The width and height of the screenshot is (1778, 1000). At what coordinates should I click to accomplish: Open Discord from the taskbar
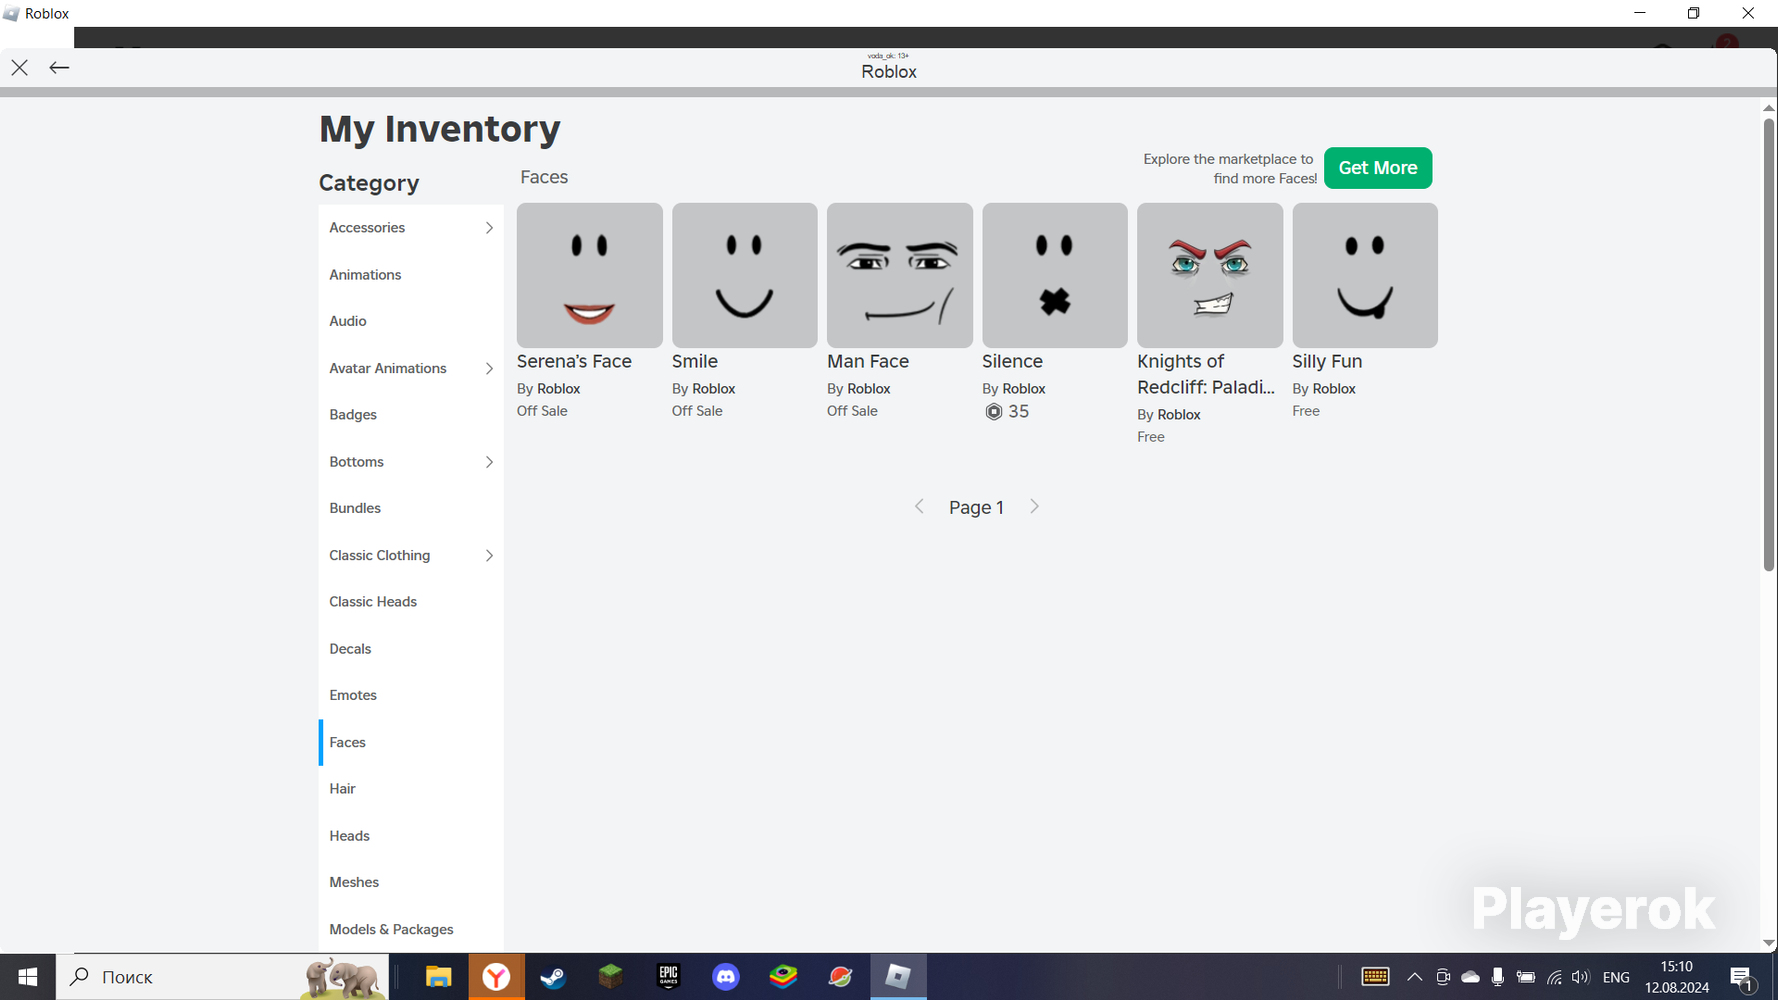(x=726, y=977)
